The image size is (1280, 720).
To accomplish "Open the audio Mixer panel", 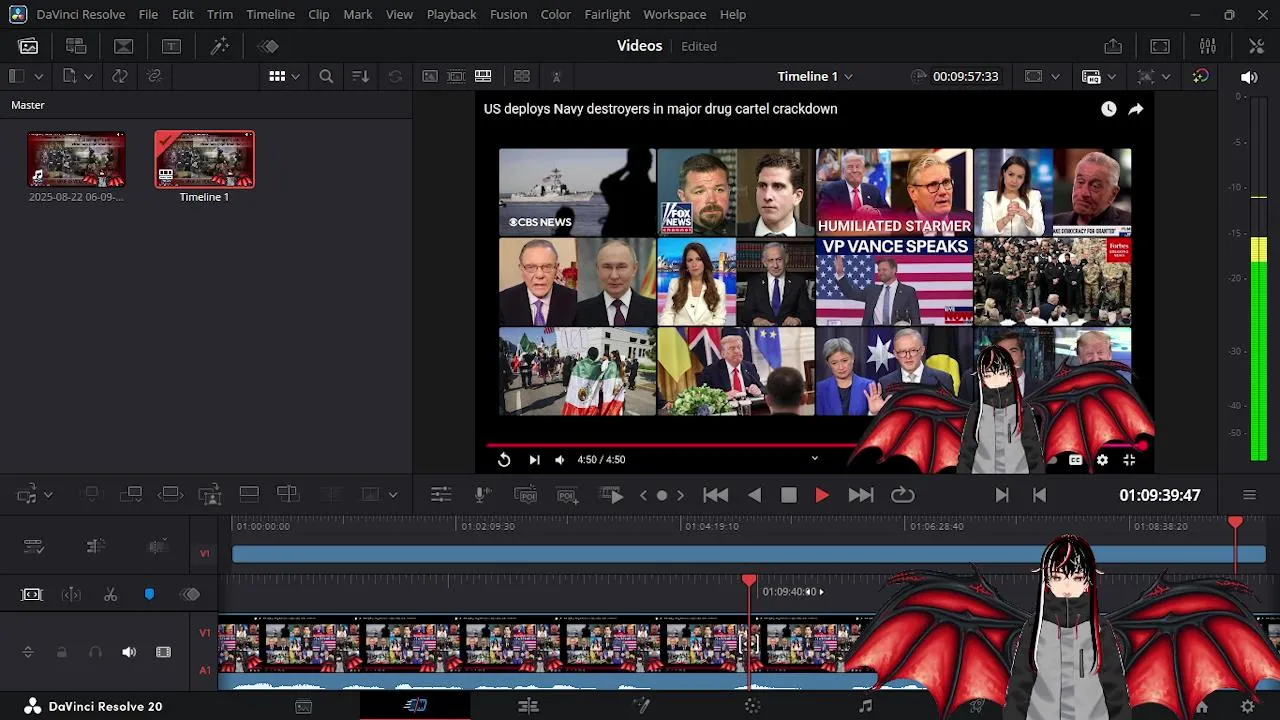I will click(1208, 46).
